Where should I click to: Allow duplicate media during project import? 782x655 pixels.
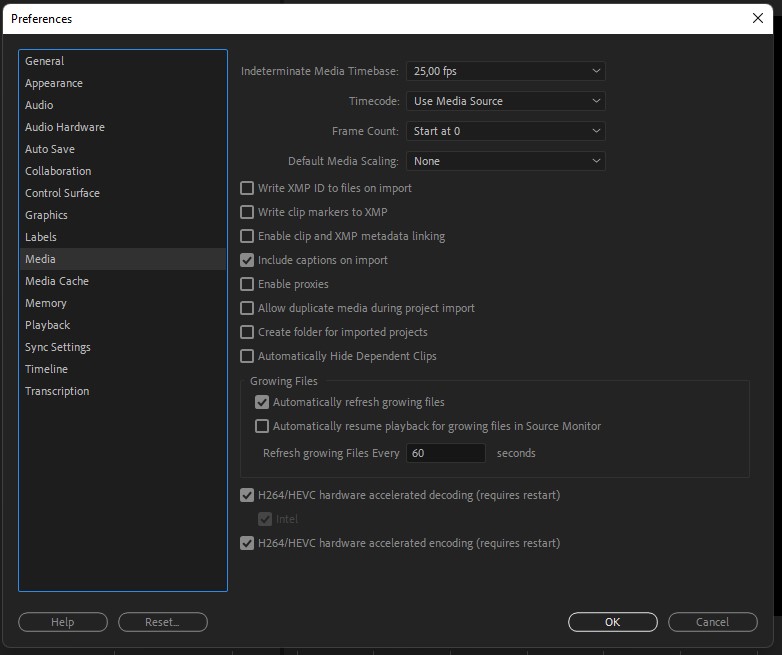[x=247, y=307]
